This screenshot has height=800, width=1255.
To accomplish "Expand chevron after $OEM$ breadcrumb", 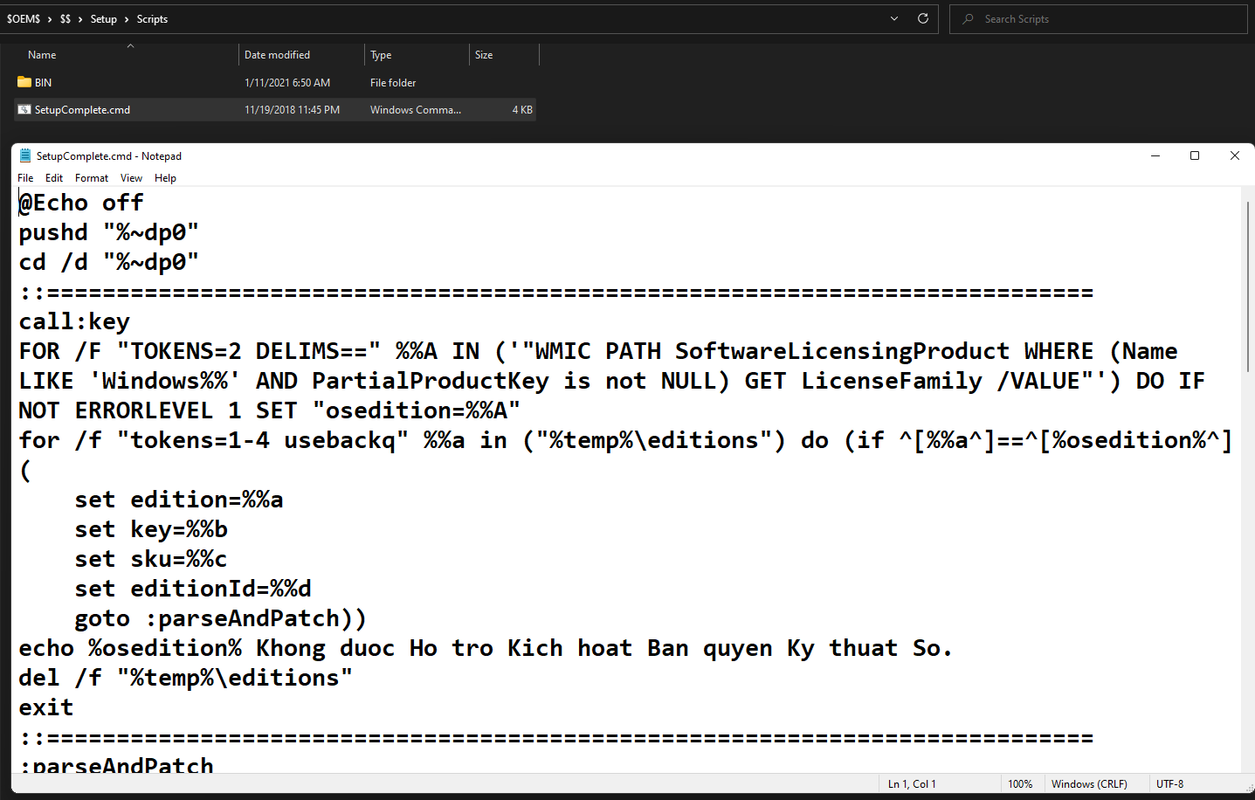I will pos(49,19).
